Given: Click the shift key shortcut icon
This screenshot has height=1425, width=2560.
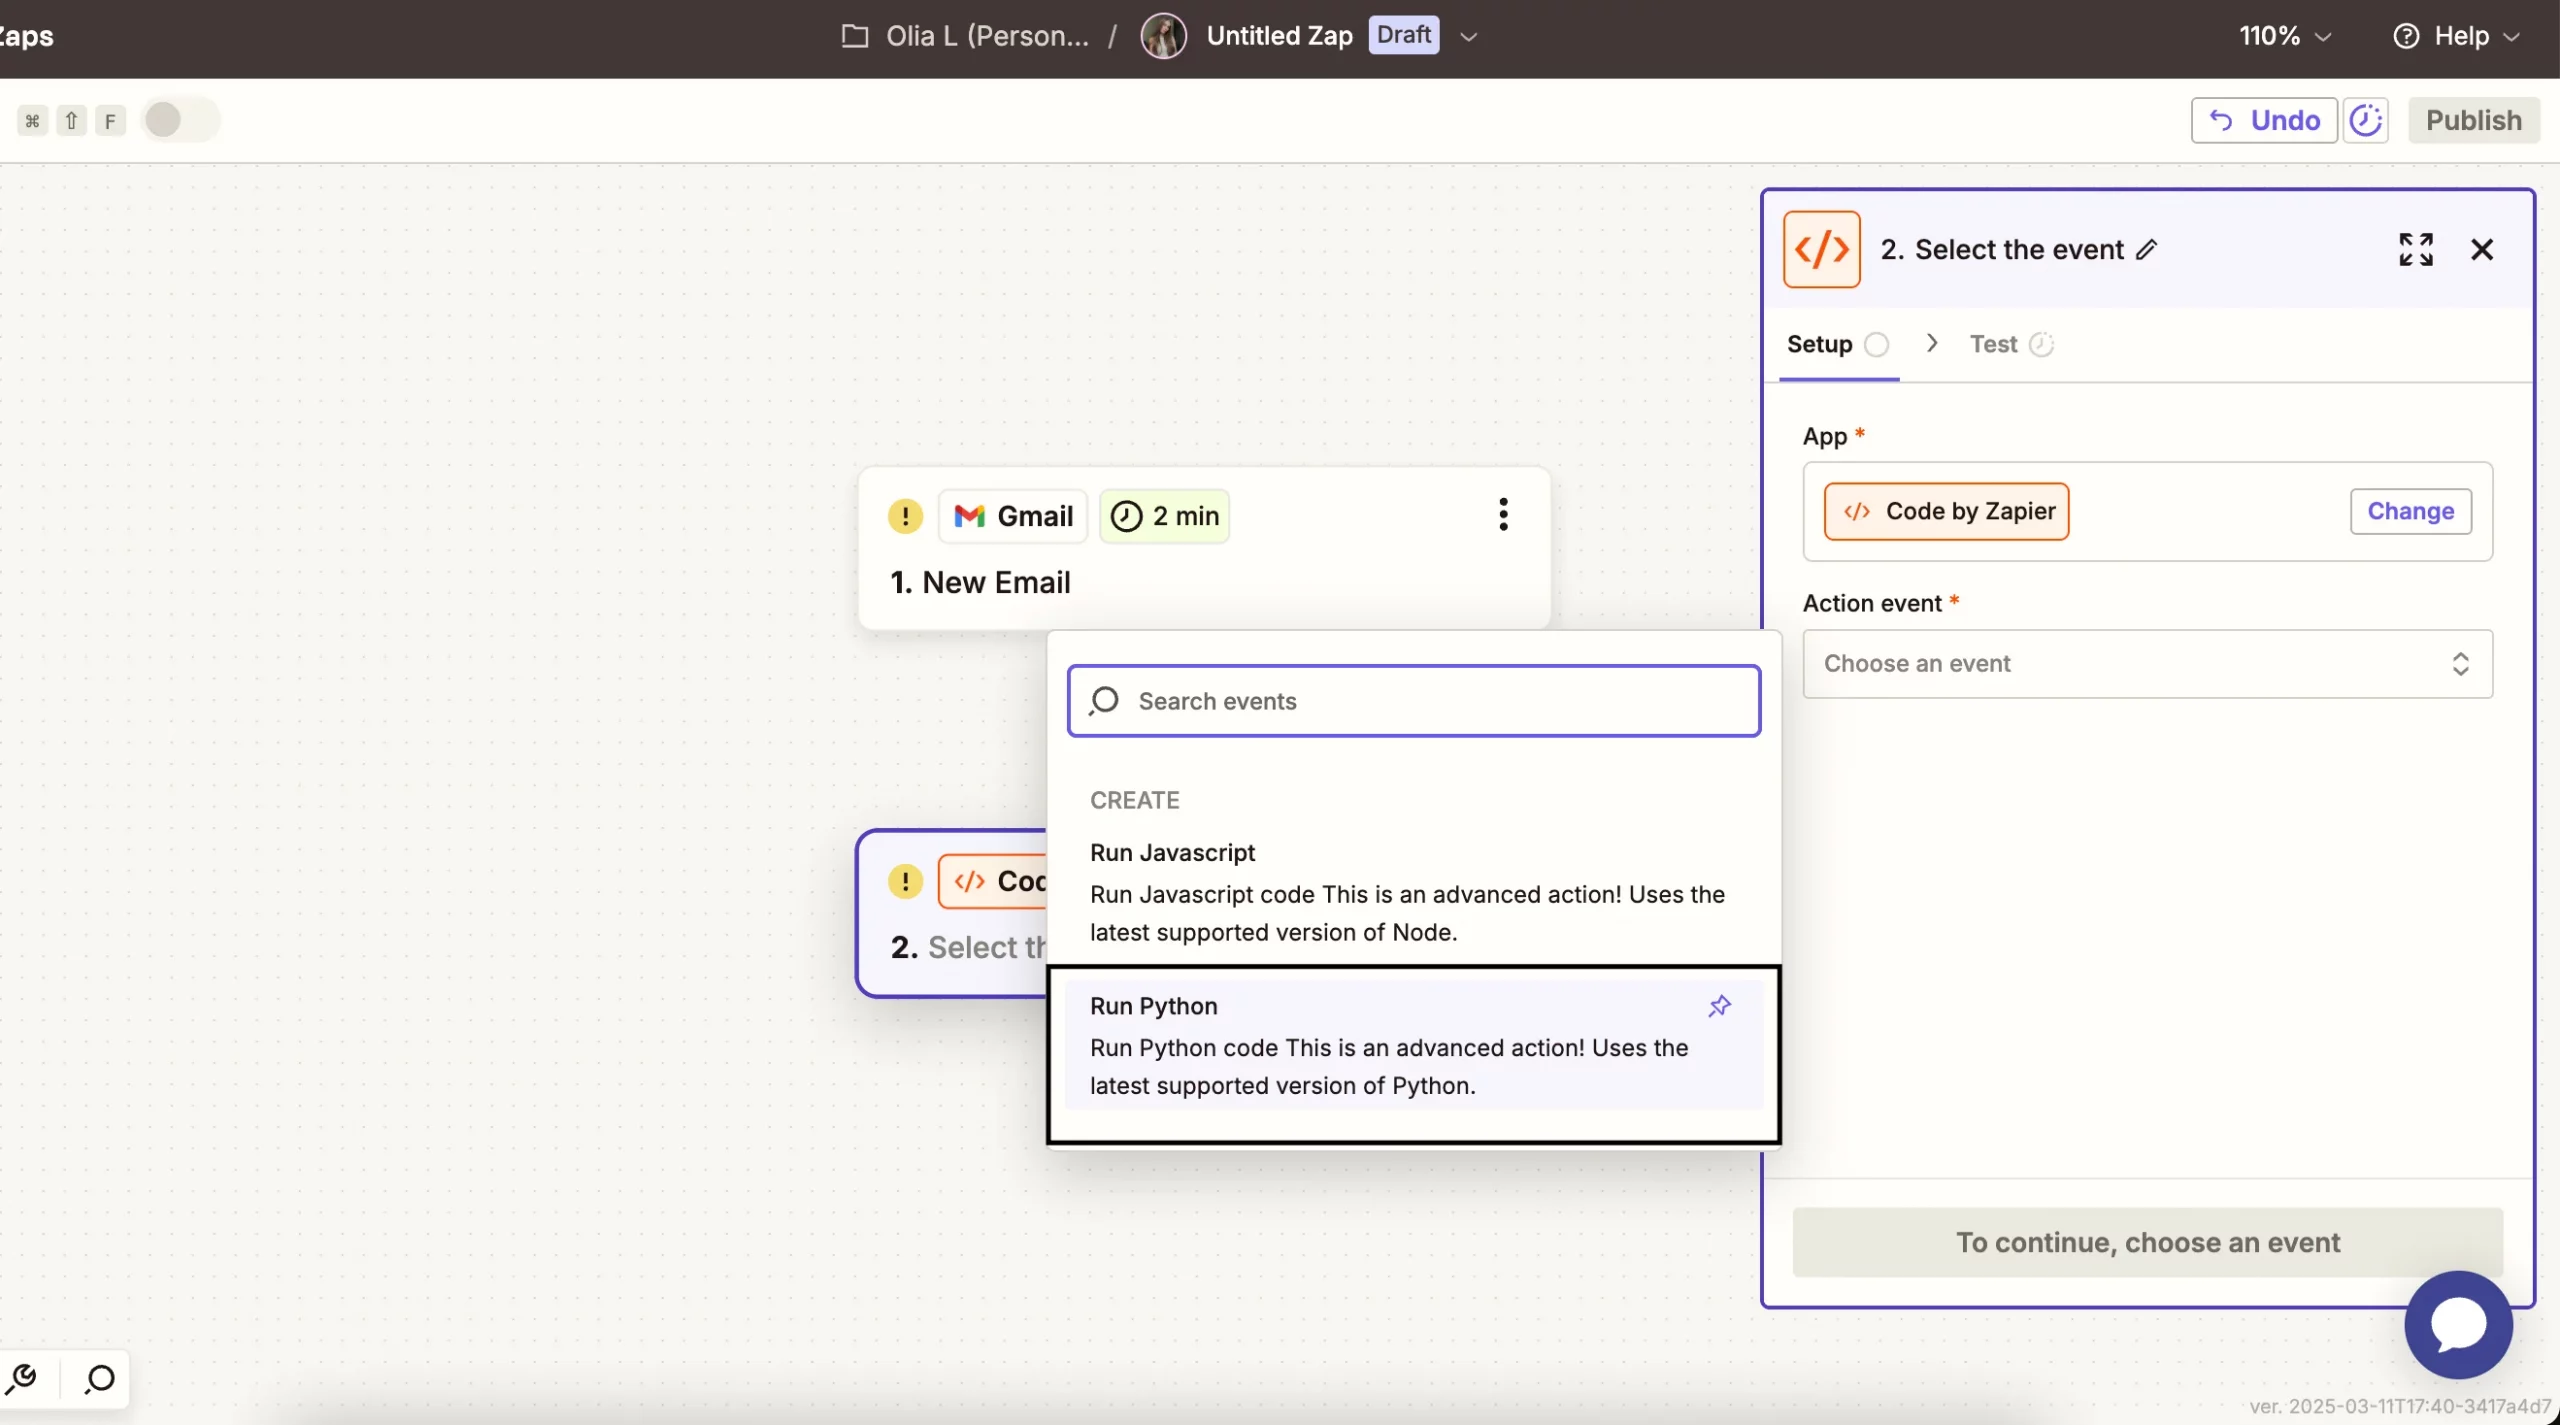Looking at the screenshot, I should pos(71,121).
